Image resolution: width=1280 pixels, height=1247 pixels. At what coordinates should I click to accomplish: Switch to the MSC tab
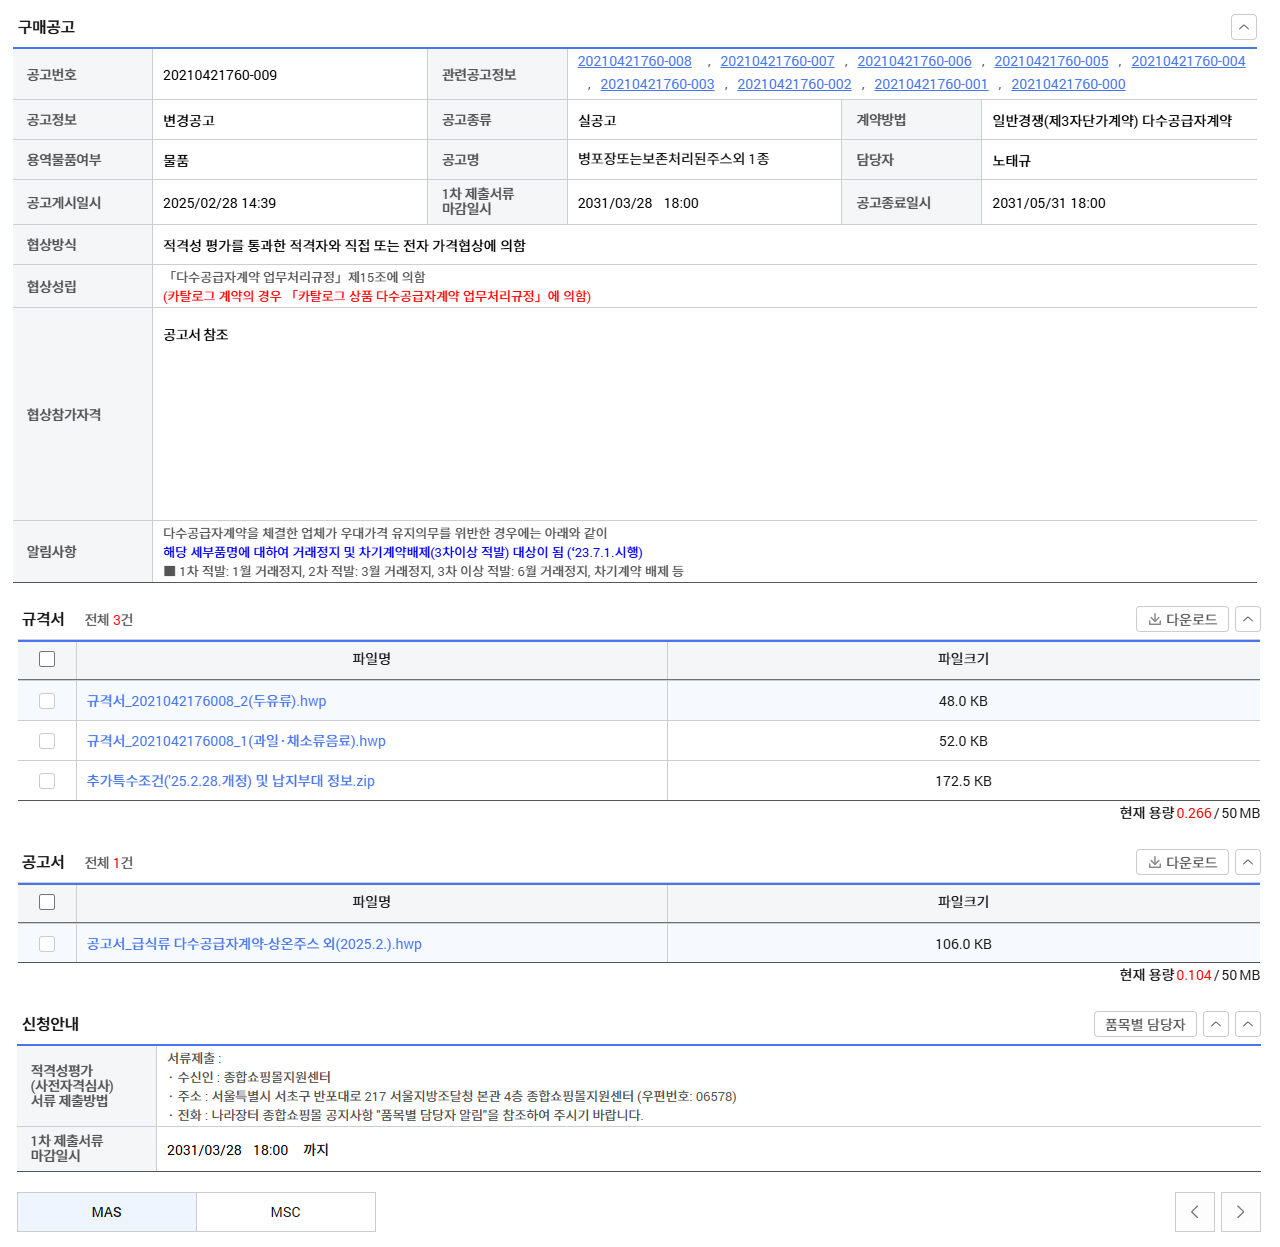tap(285, 1212)
